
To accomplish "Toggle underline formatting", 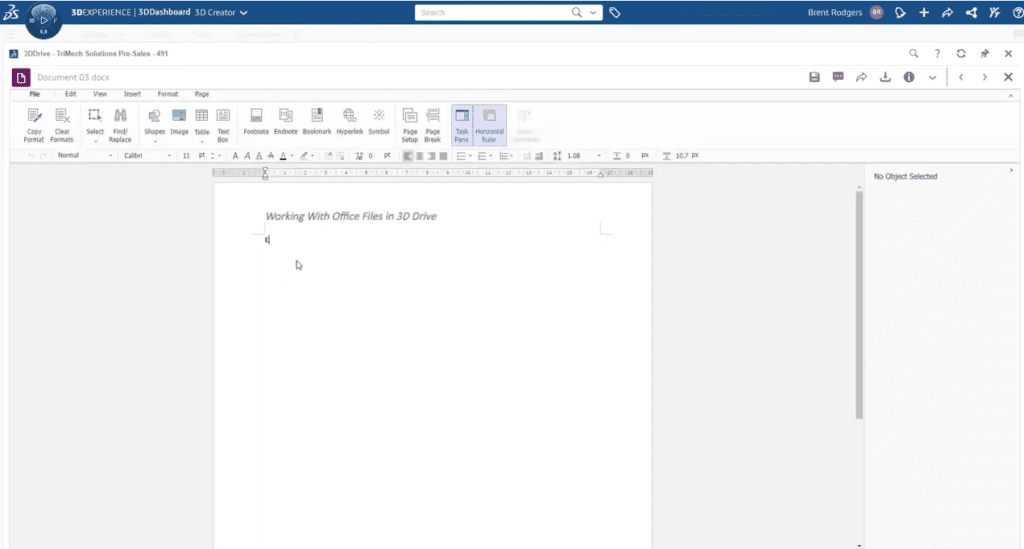I will click(259, 156).
